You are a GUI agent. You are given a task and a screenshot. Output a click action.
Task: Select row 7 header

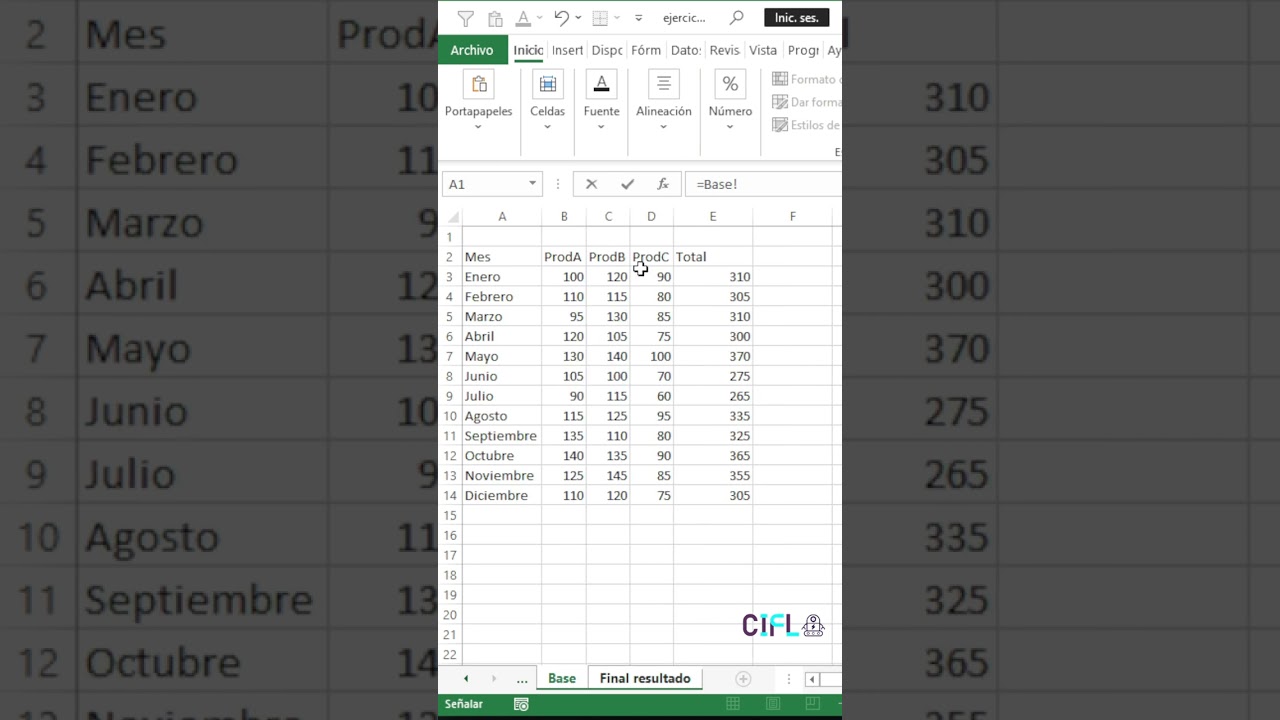click(x=450, y=356)
